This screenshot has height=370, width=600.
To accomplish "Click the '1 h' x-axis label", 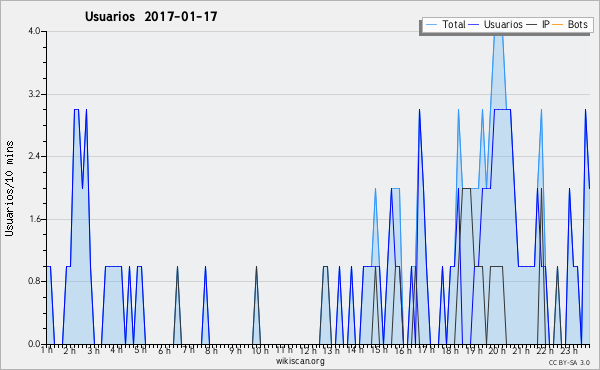I will 47,350.
